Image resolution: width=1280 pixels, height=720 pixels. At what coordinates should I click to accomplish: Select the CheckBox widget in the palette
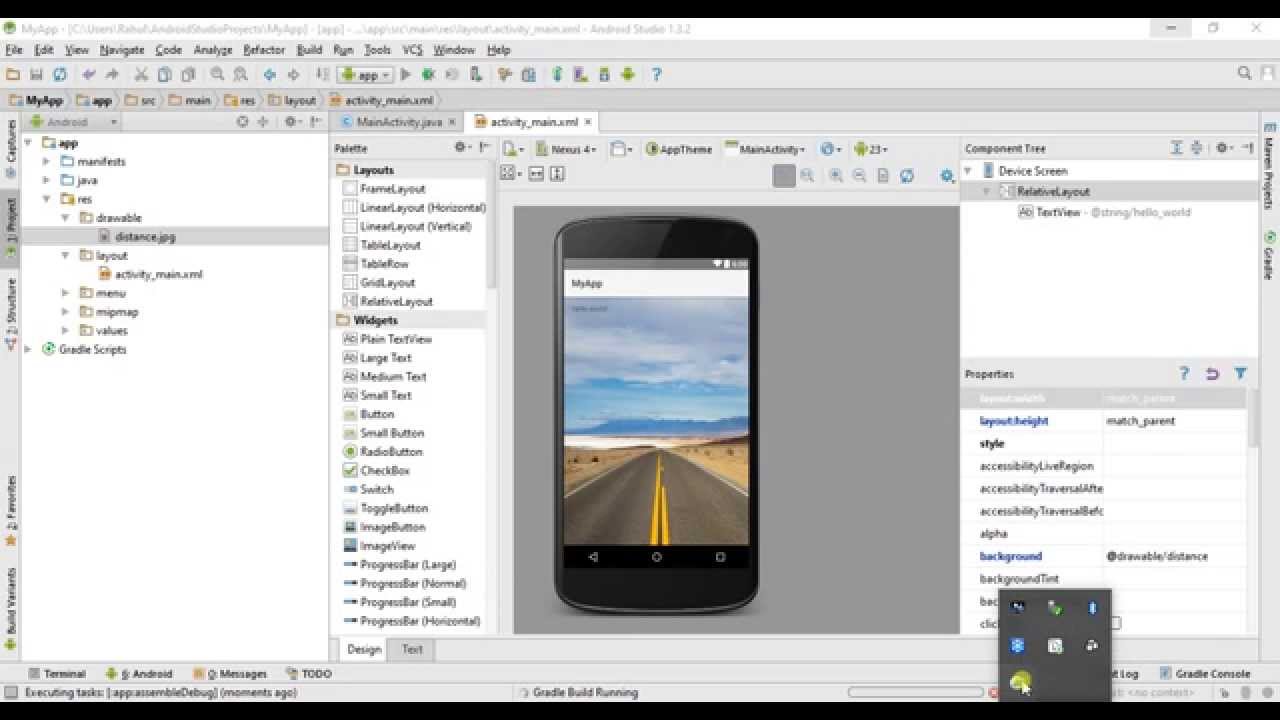pos(384,471)
